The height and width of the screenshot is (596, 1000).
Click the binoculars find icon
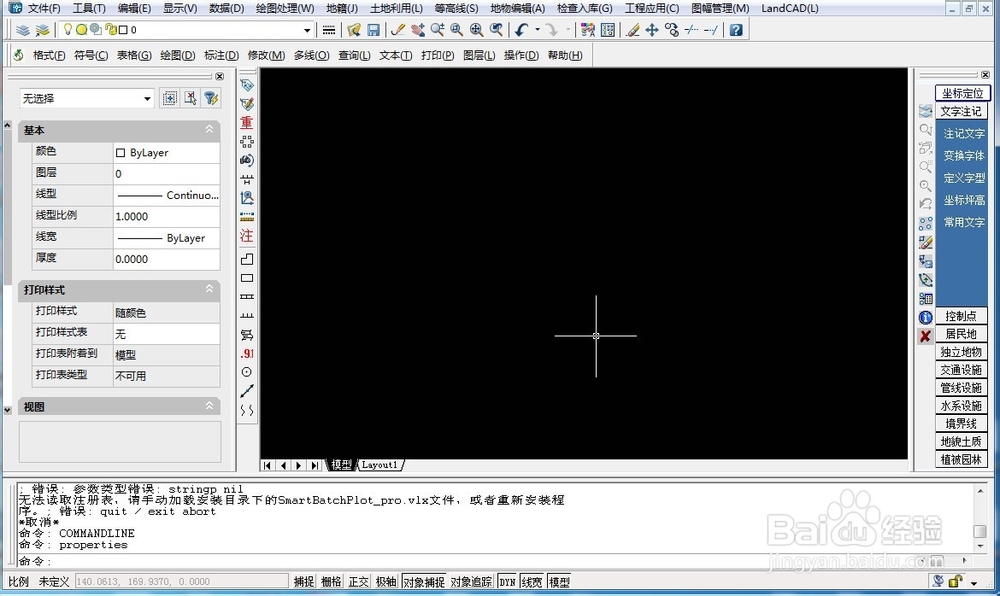click(247, 160)
